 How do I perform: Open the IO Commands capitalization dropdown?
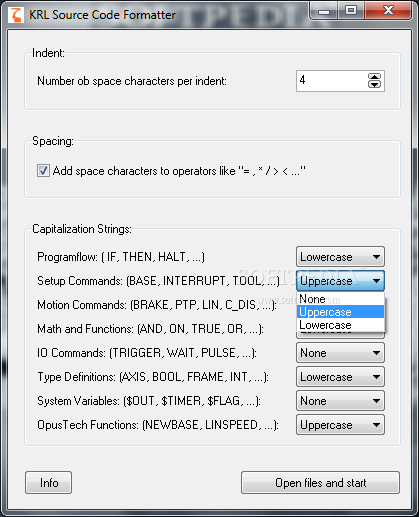(x=340, y=353)
